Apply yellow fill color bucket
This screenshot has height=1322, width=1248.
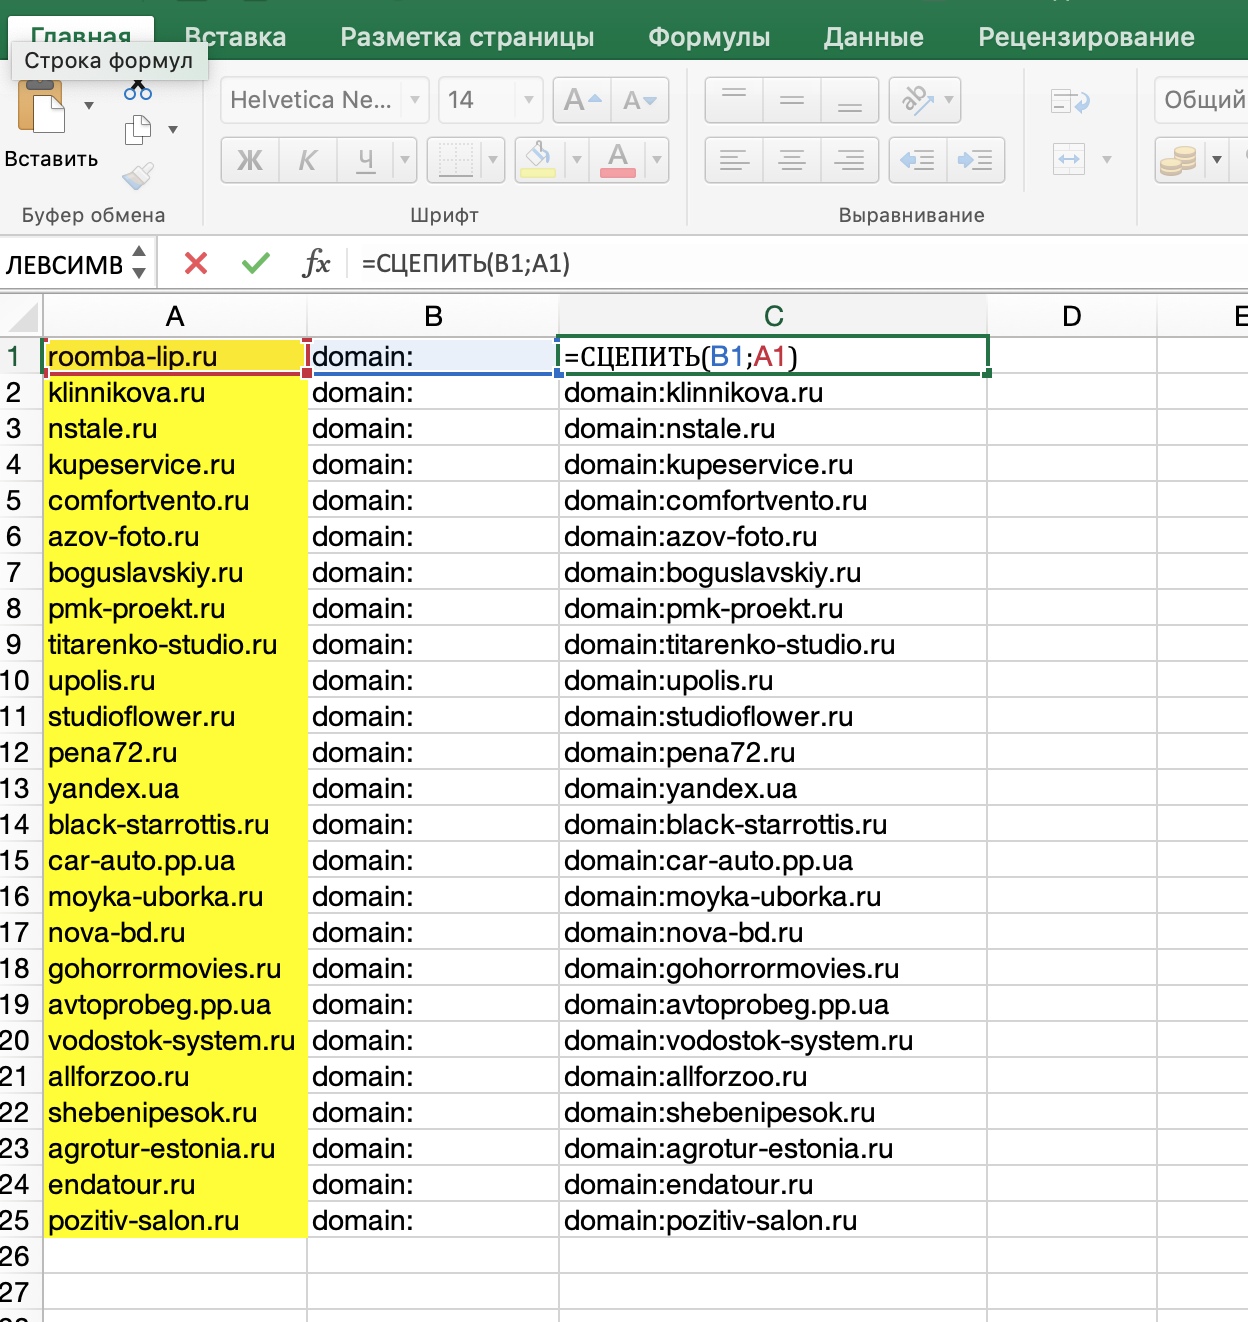540,160
